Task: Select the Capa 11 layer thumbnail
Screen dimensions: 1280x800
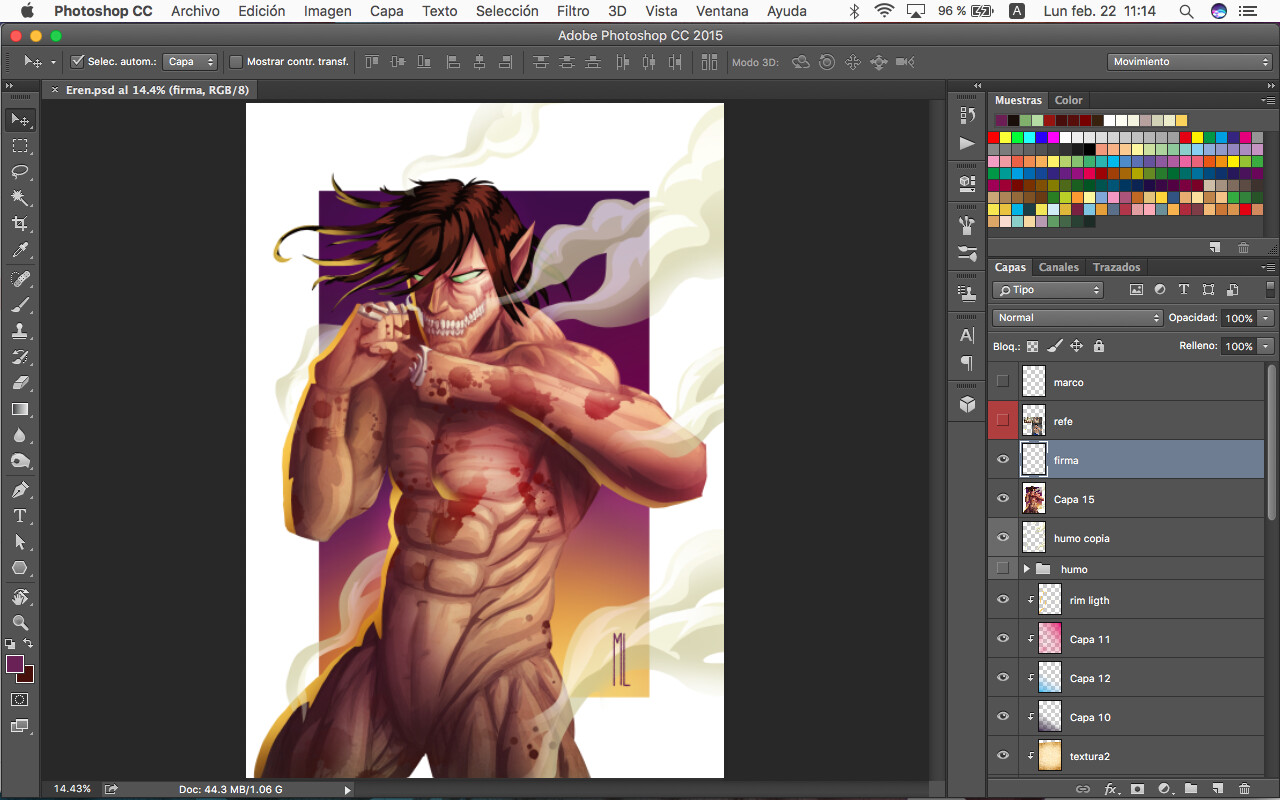Action: click(1050, 639)
